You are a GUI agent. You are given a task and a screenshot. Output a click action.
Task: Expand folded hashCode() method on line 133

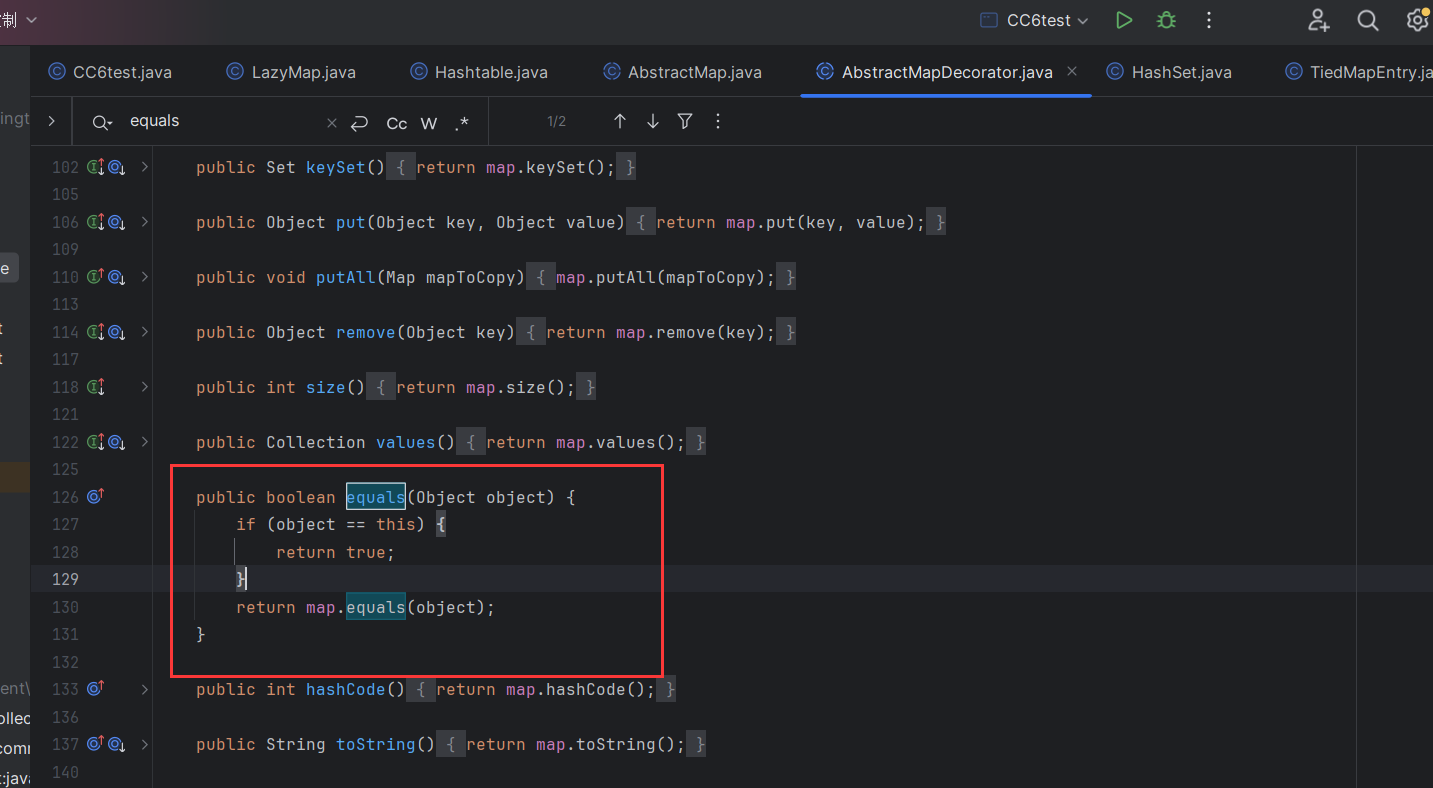coord(145,689)
